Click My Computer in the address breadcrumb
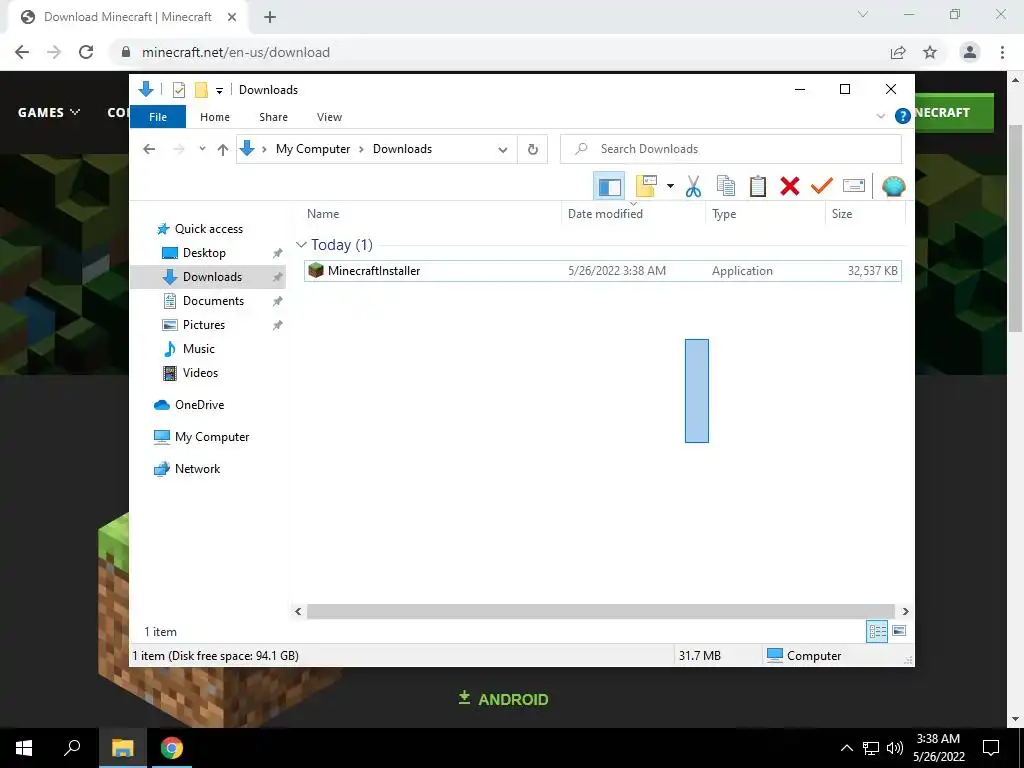Viewport: 1024px width, 768px height. coord(313,149)
